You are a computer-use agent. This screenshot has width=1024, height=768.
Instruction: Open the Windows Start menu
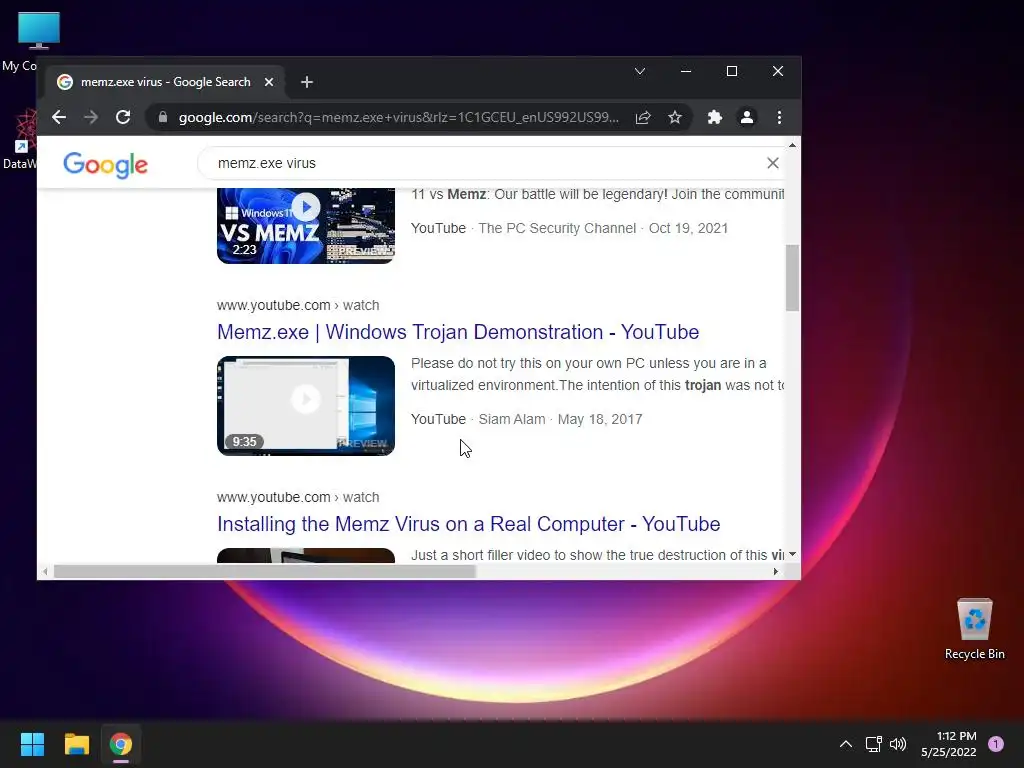pyautogui.click(x=32, y=744)
